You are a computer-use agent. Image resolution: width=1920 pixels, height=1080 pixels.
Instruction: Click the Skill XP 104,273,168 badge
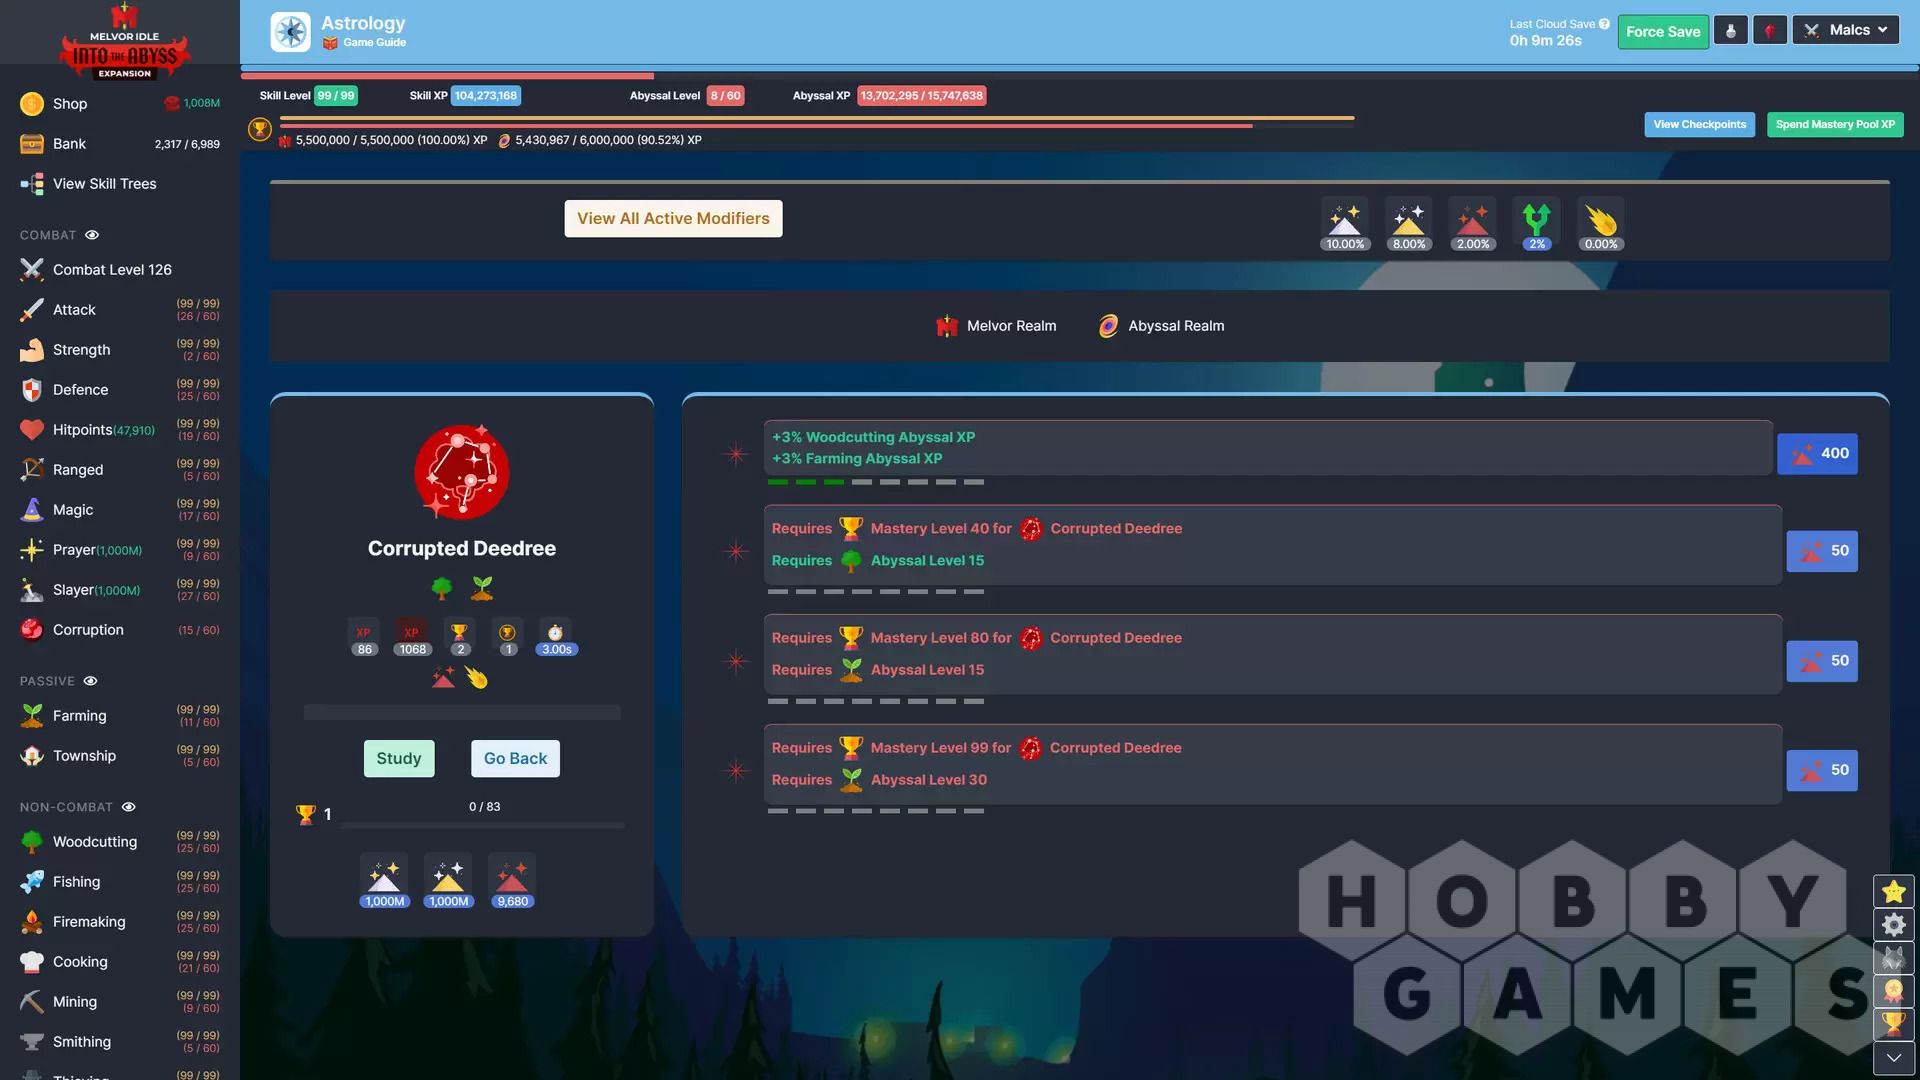pyautogui.click(x=486, y=96)
